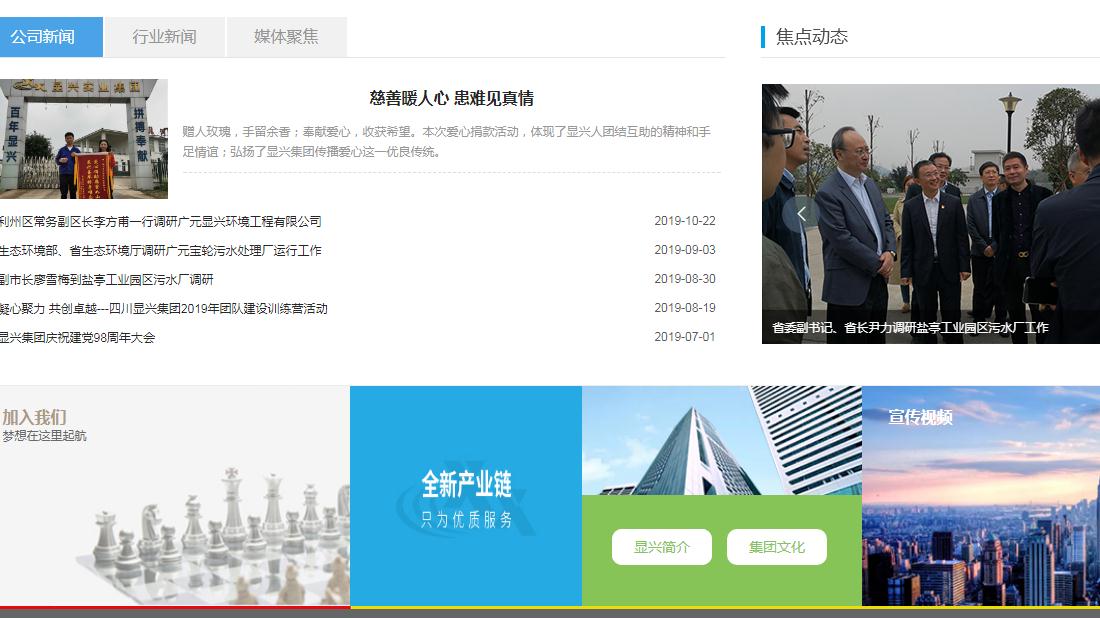Screen dimensions: 1100x618
Task: Open the 宣传视频 city skyline banner
Action: [x=981, y=495]
